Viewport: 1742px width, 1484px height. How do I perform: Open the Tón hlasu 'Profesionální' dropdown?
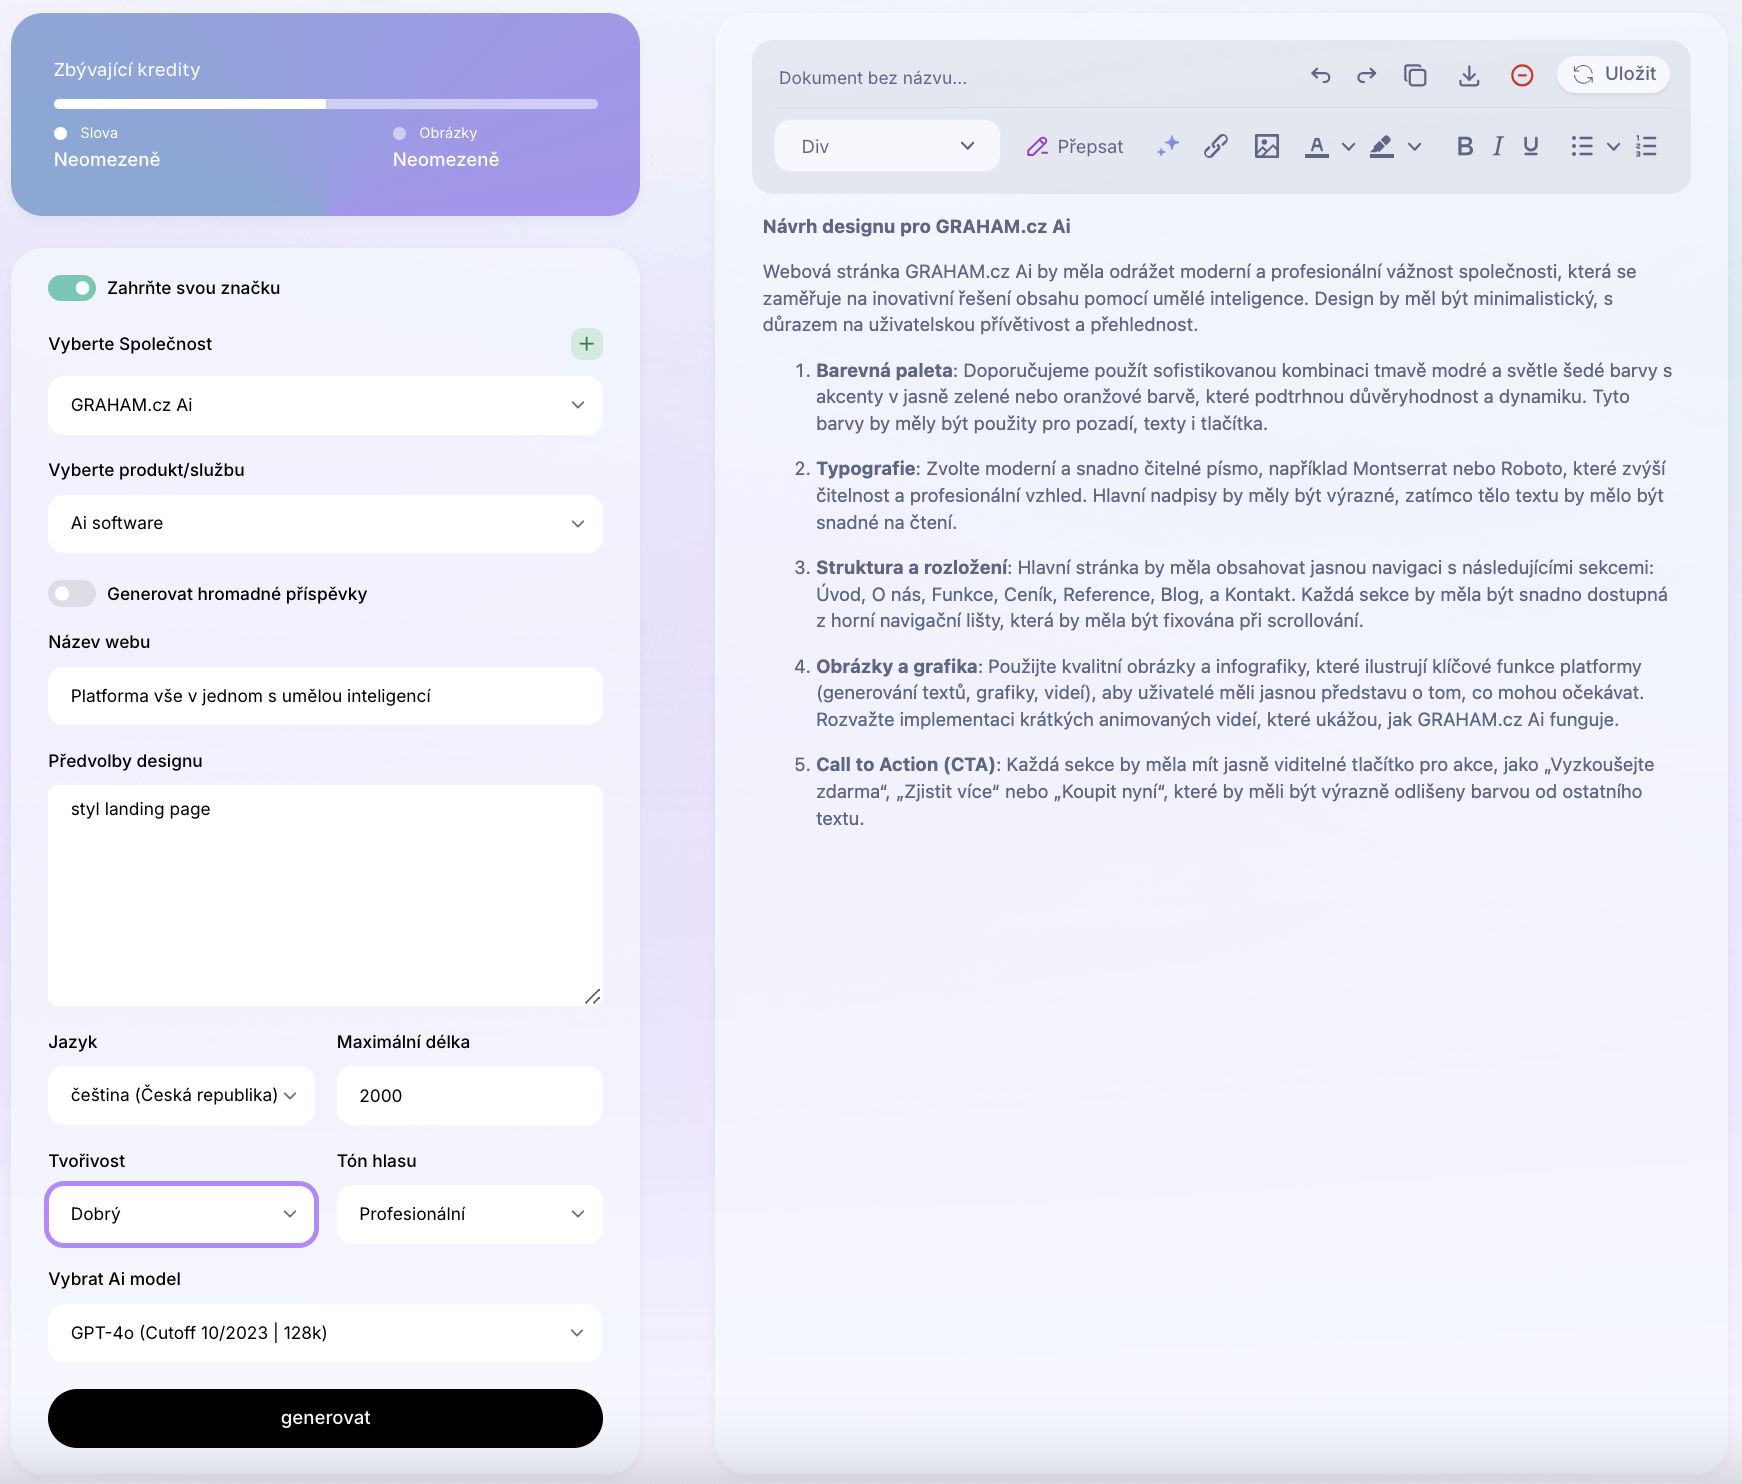coord(469,1214)
